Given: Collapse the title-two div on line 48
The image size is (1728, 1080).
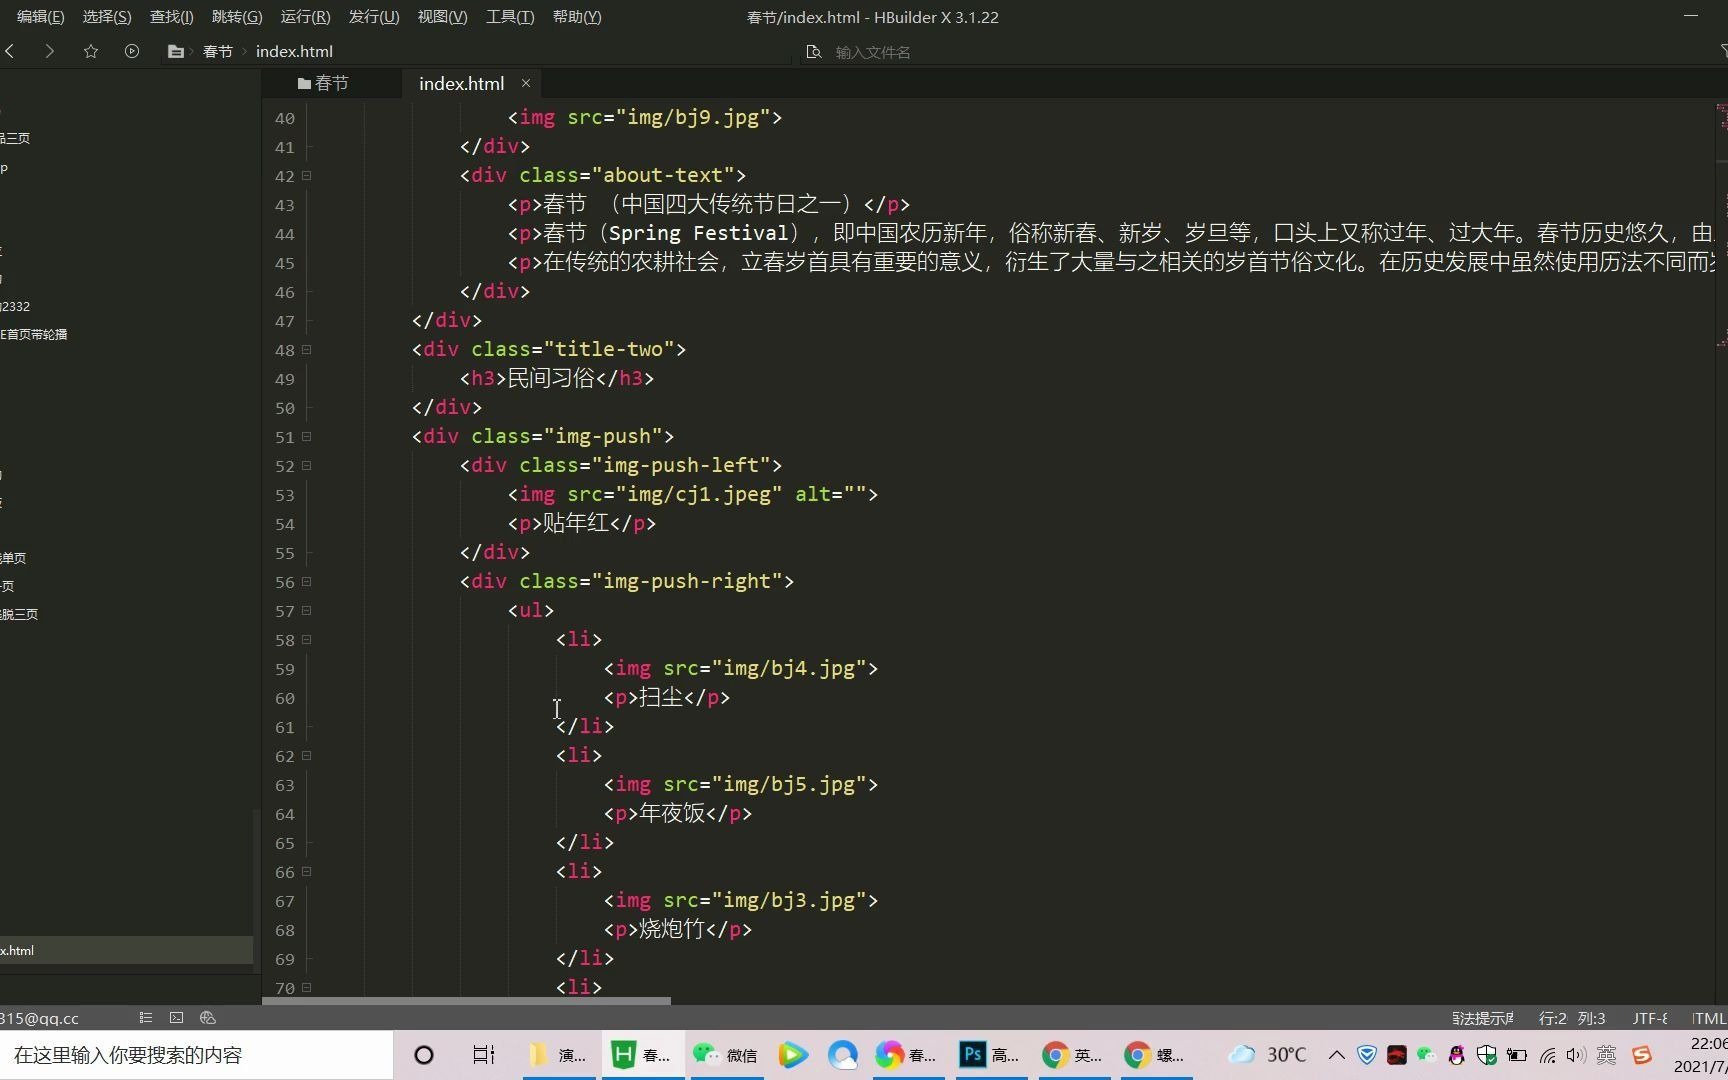Looking at the screenshot, I should click(307, 349).
